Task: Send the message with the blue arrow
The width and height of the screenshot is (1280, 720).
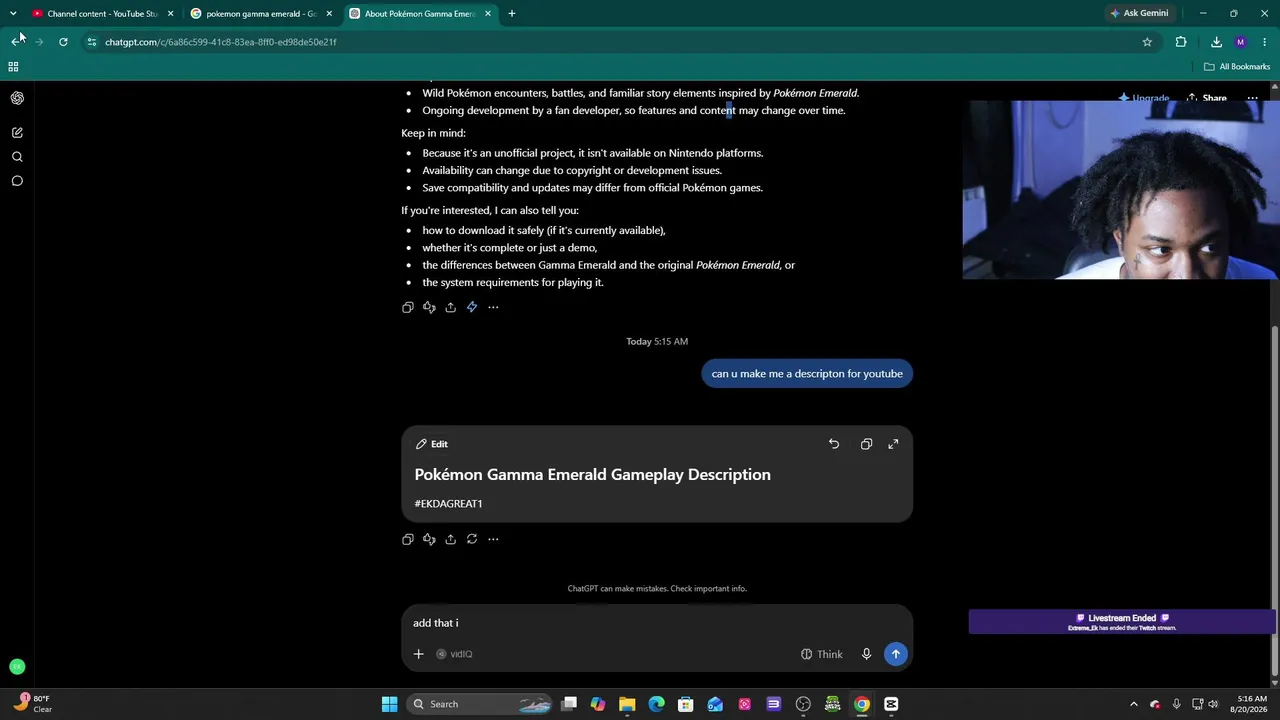Action: tap(895, 654)
